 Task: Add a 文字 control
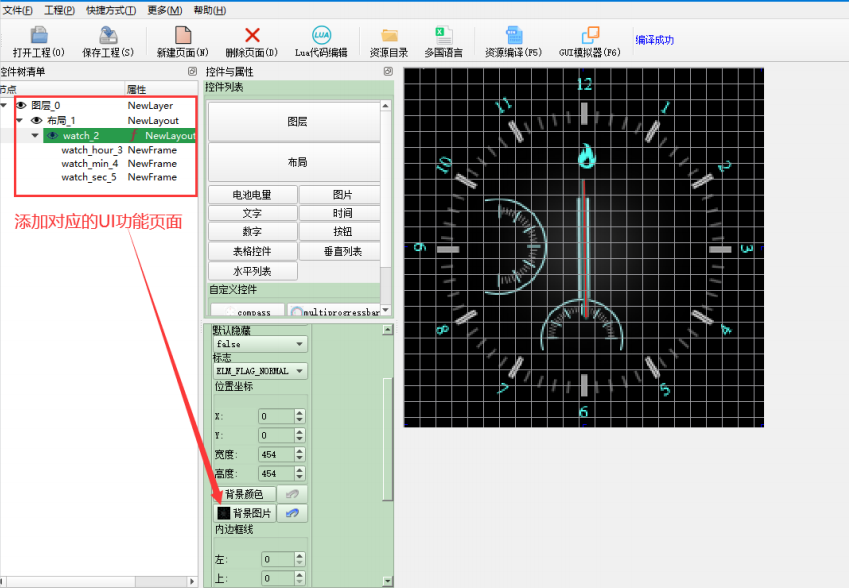[x=253, y=213]
